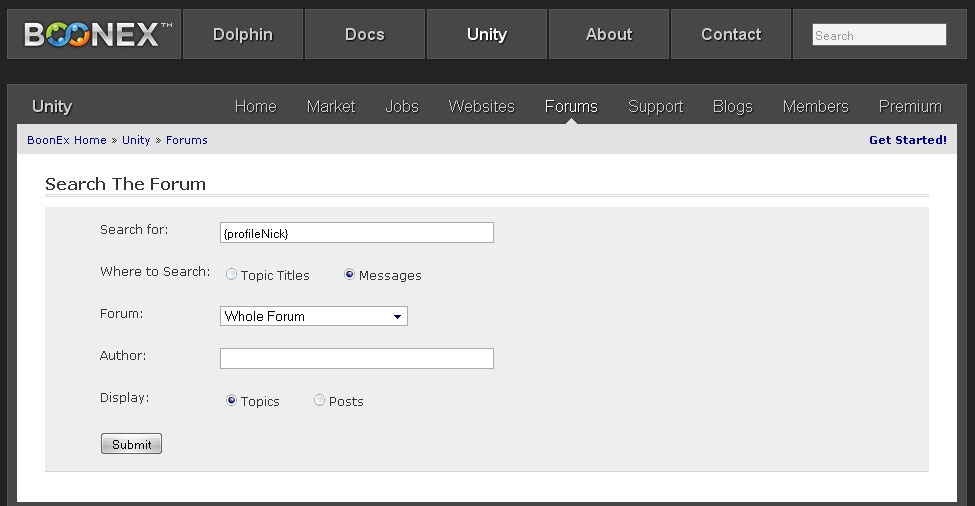Screen dimensions: 975x506
Task: Go to the About page
Action: 609,35
